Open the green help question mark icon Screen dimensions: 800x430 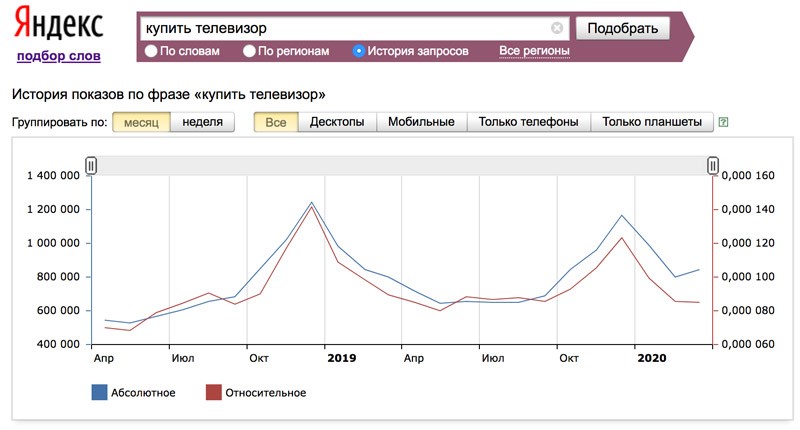pyautogui.click(x=723, y=122)
